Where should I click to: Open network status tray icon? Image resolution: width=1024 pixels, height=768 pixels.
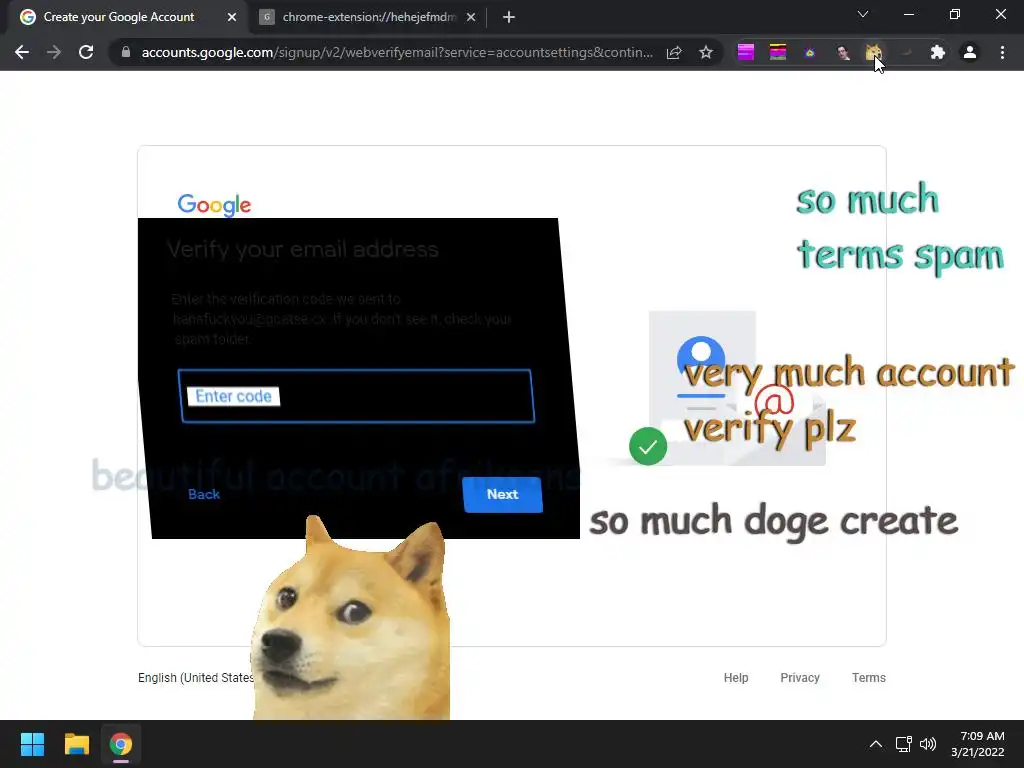click(903, 744)
